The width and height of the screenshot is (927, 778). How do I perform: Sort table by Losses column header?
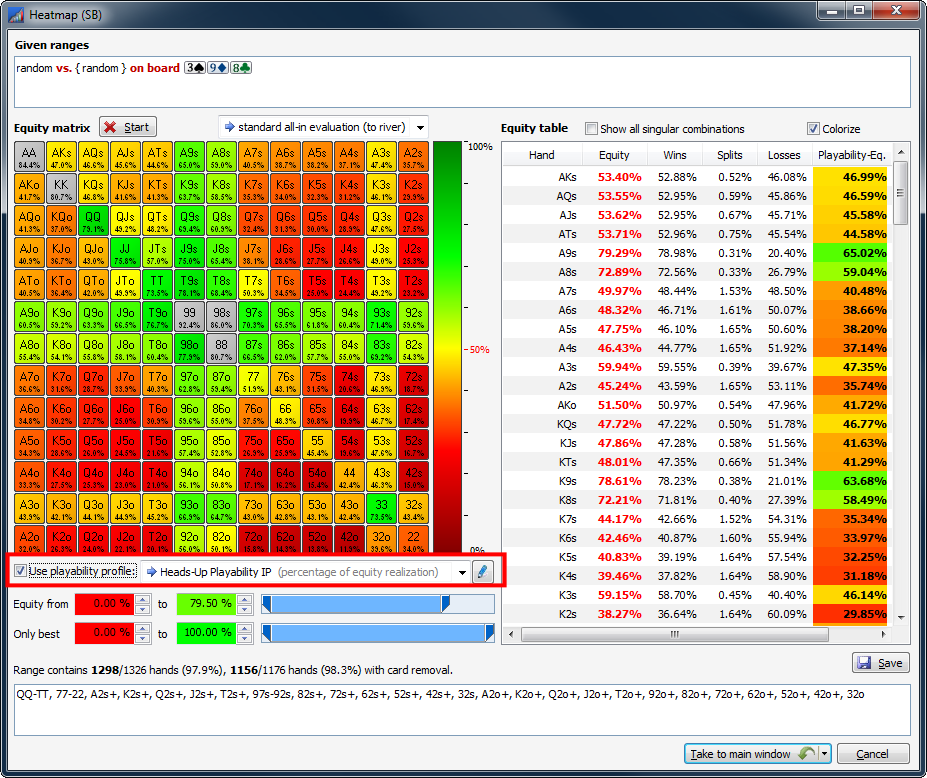tap(784, 155)
